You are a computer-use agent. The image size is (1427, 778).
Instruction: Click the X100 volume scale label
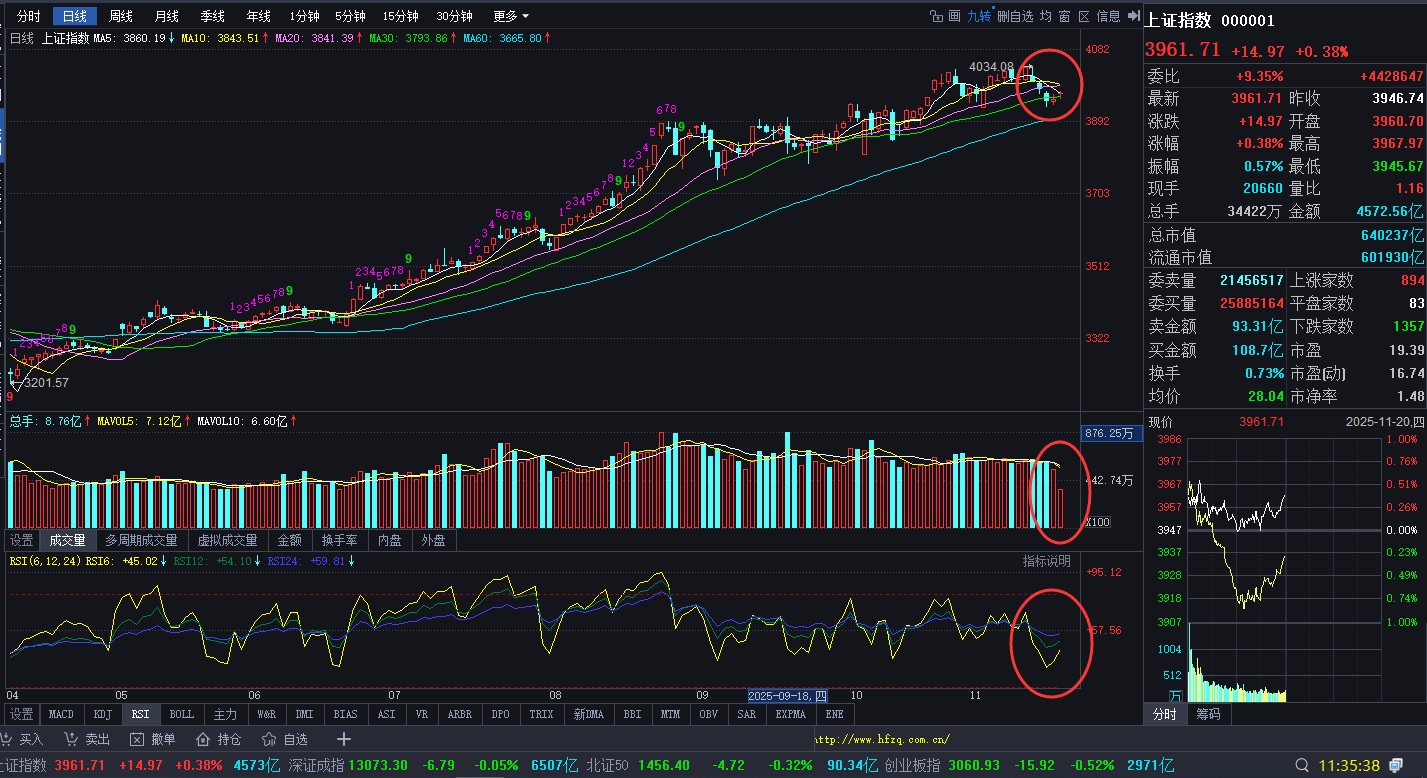click(1098, 522)
